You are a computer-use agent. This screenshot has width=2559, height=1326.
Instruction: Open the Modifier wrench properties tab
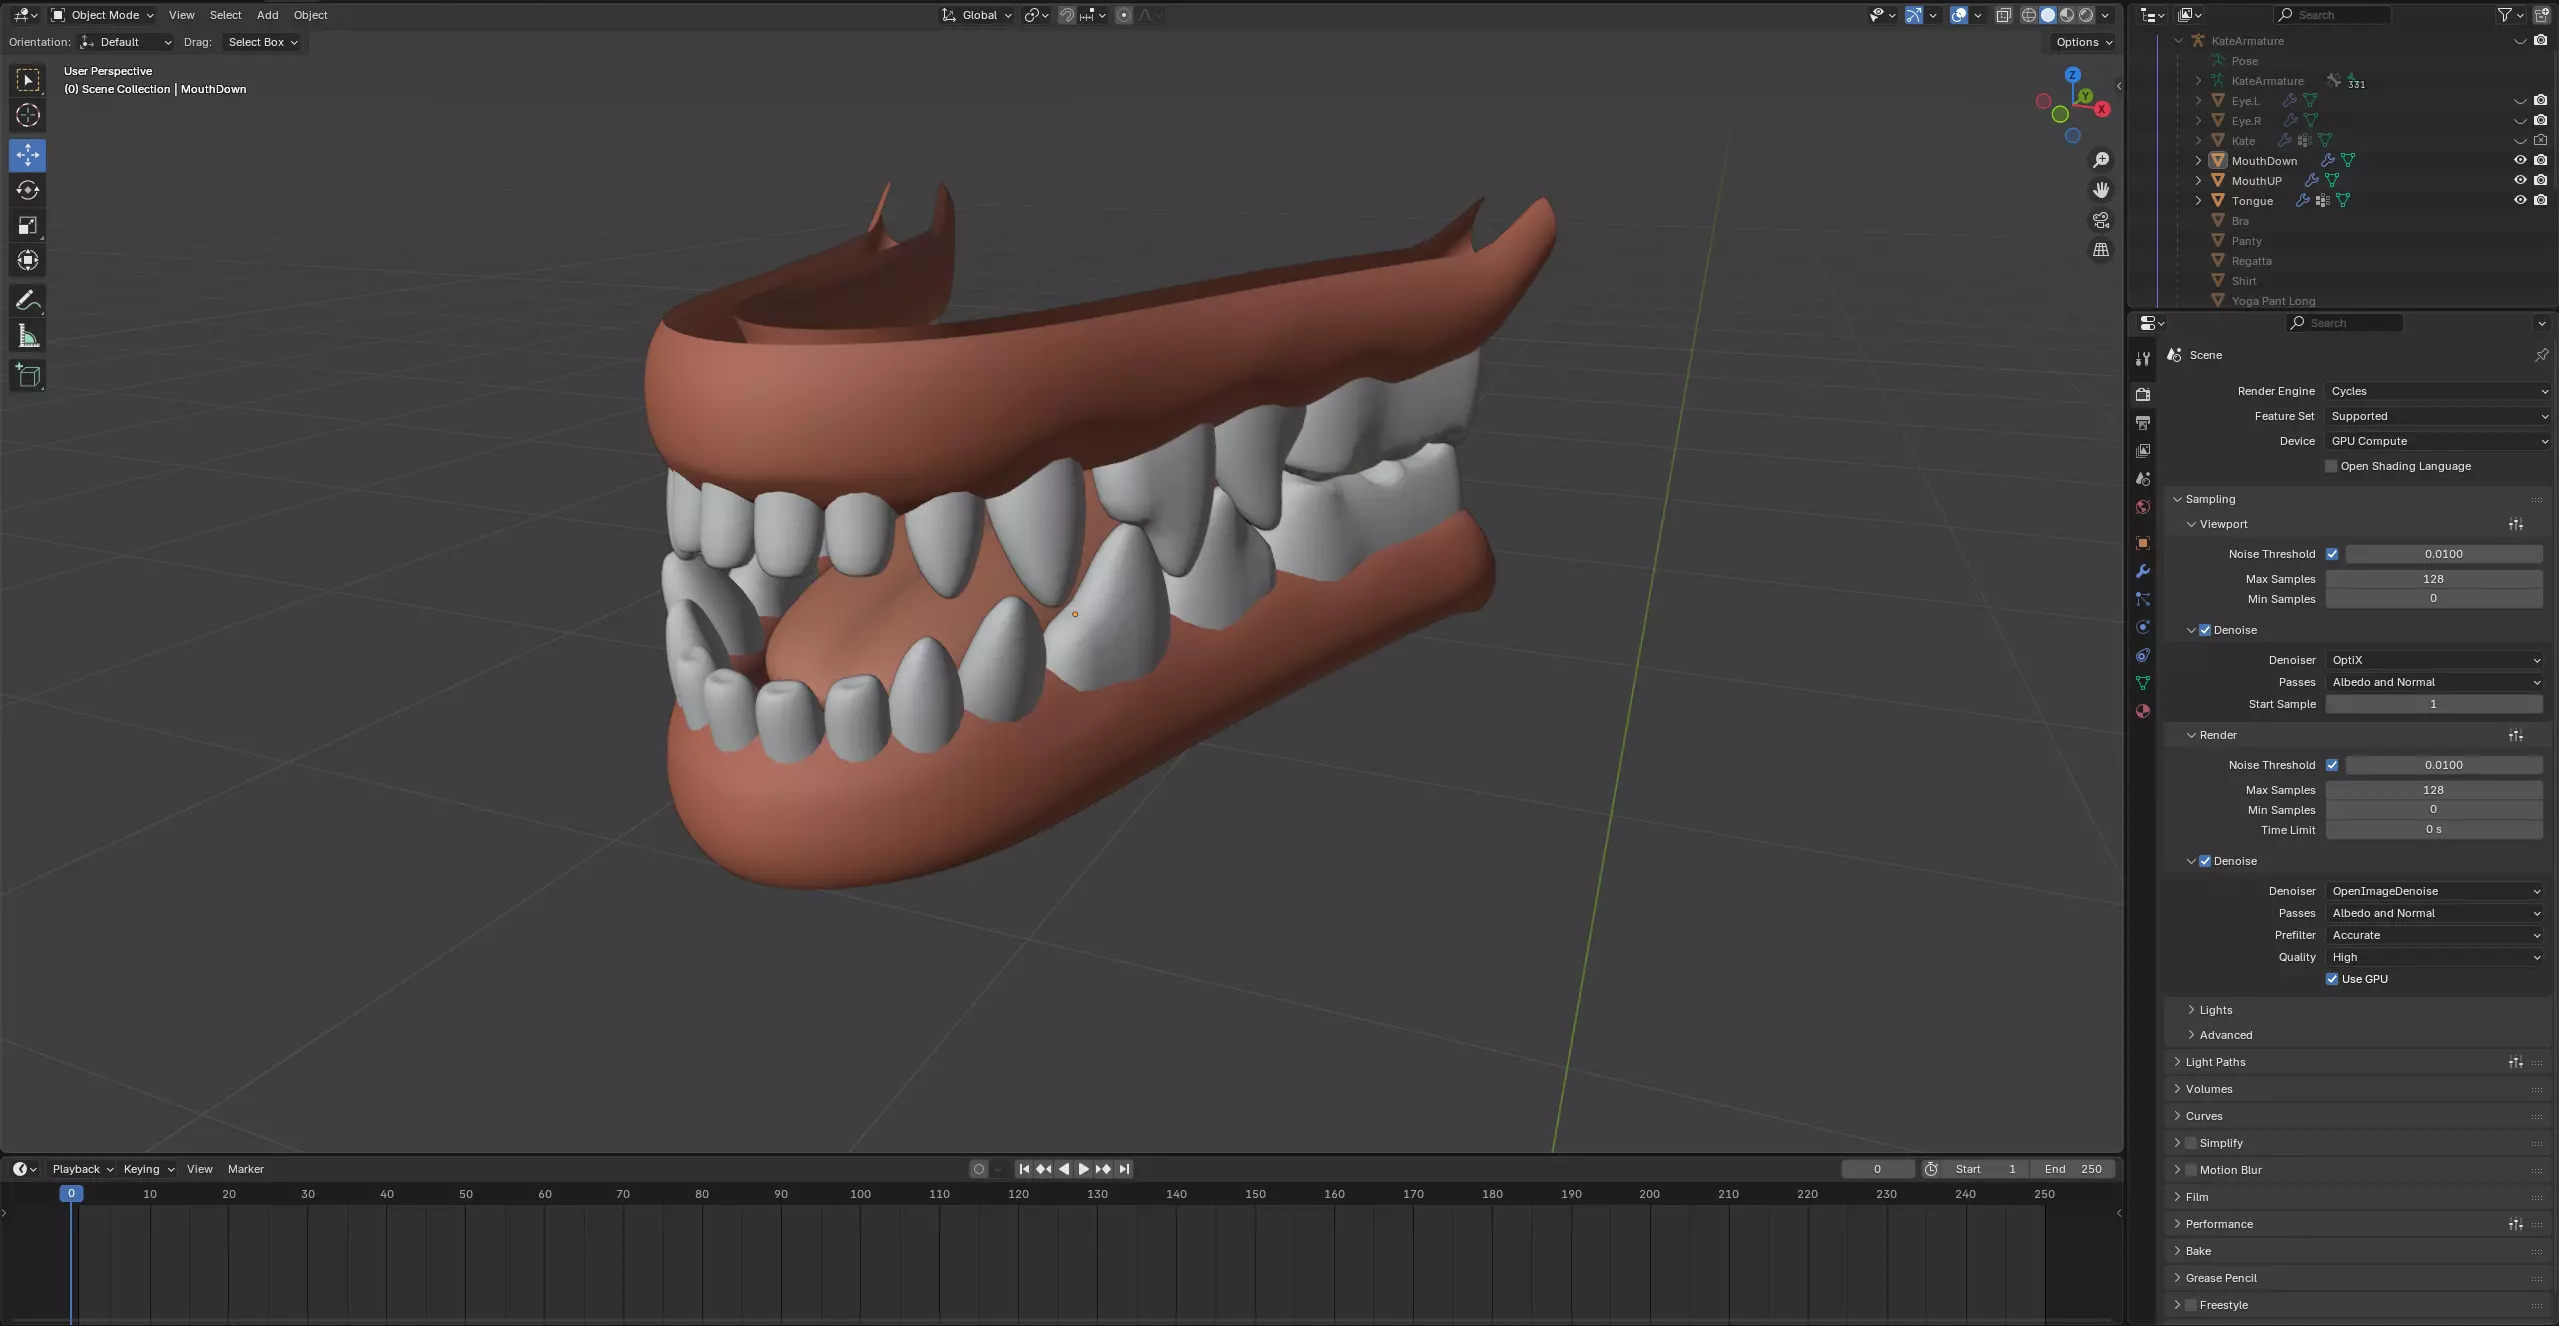pyautogui.click(x=2142, y=571)
